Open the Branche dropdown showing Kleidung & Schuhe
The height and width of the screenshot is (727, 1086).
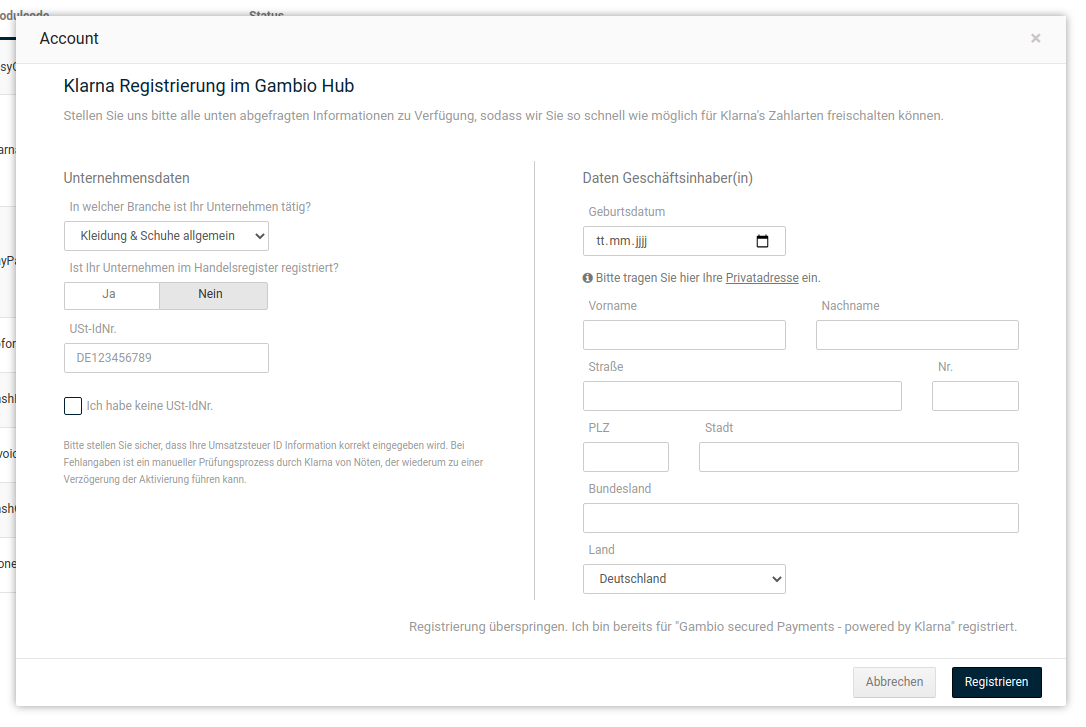coord(166,236)
